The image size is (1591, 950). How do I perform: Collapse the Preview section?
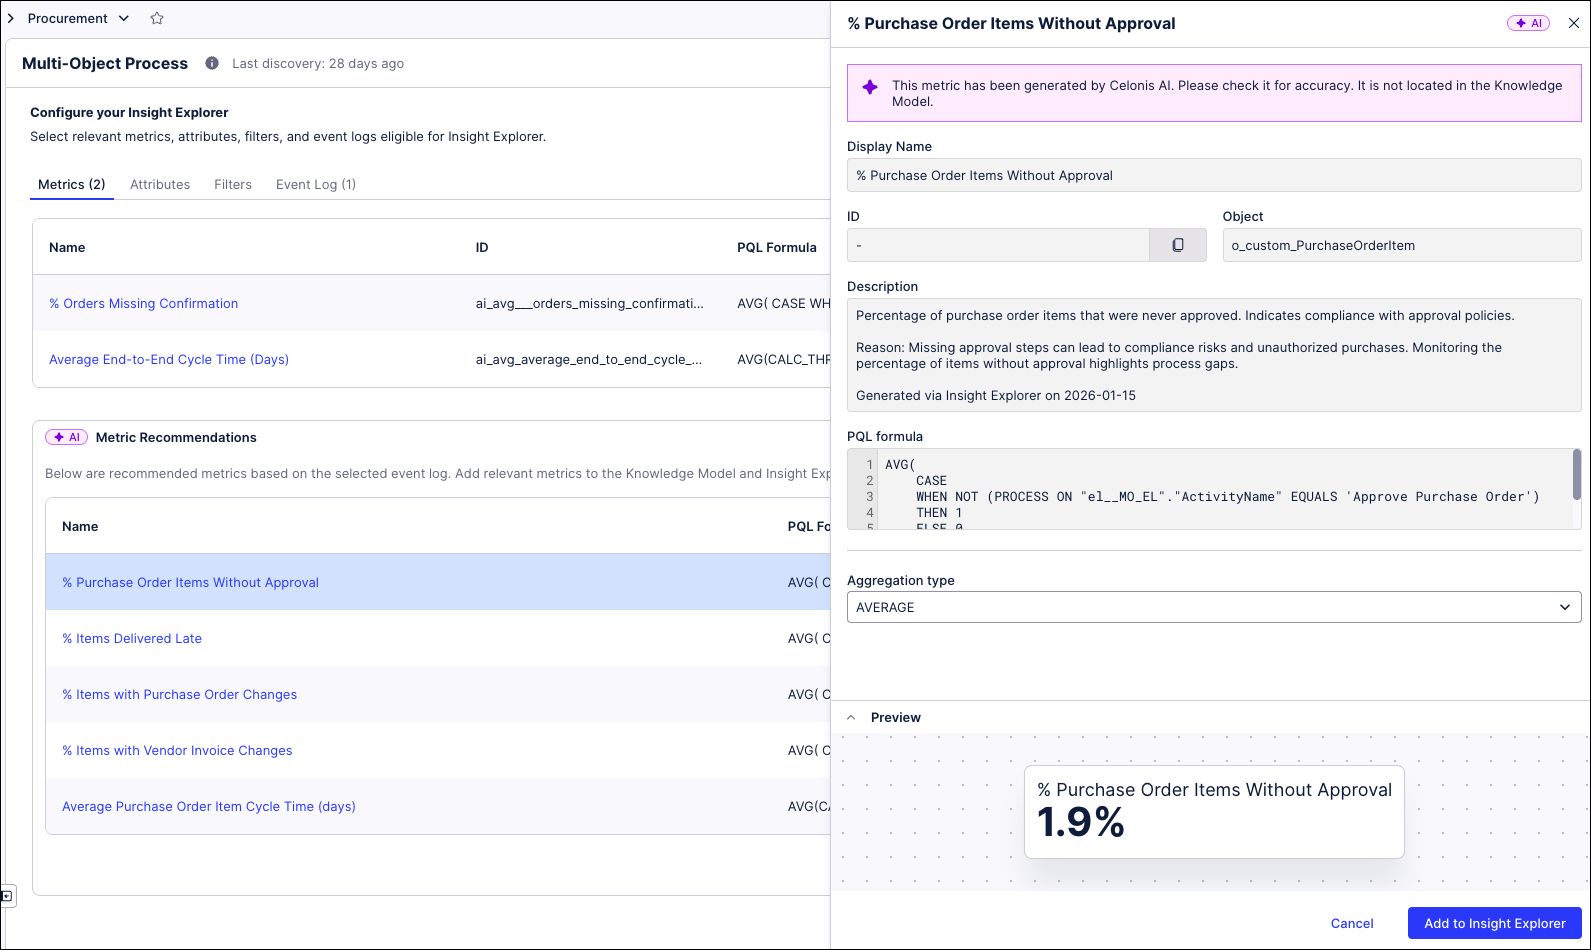point(851,717)
